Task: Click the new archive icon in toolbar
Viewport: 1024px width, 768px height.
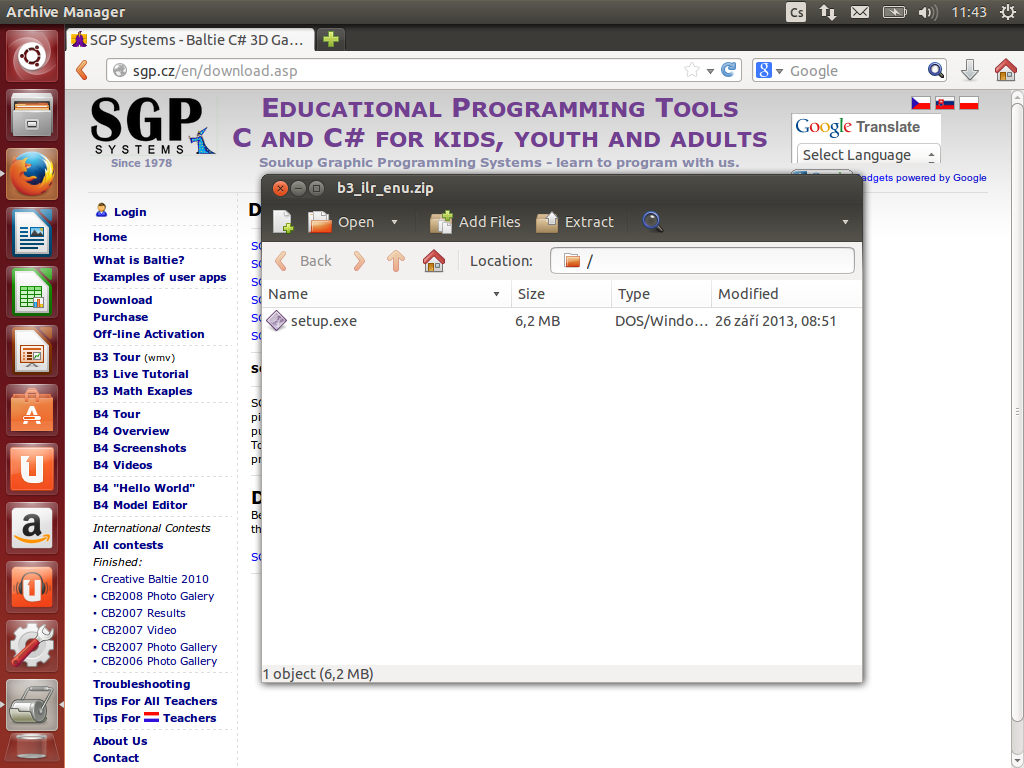Action: coord(283,222)
